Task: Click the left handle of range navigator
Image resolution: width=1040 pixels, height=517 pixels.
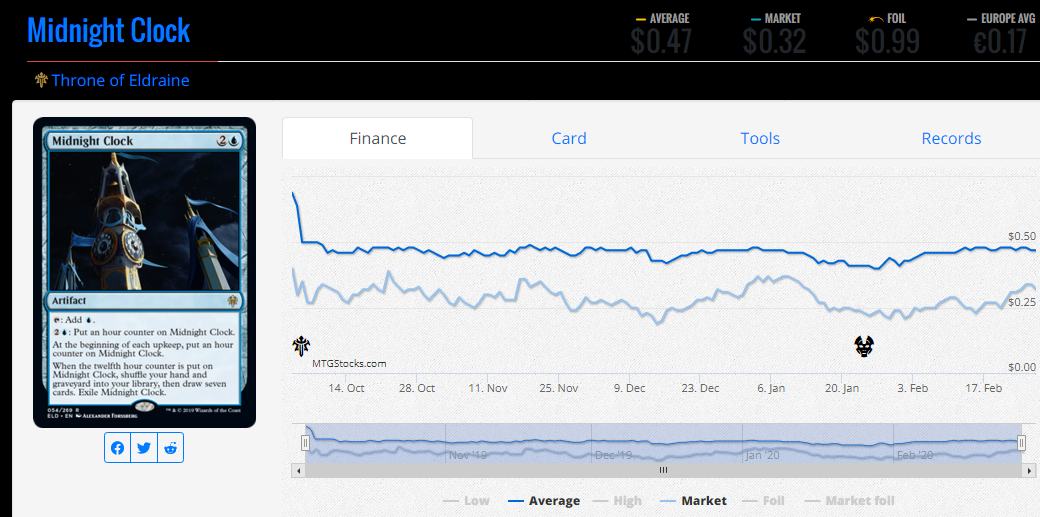Action: [x=305, y=443]
